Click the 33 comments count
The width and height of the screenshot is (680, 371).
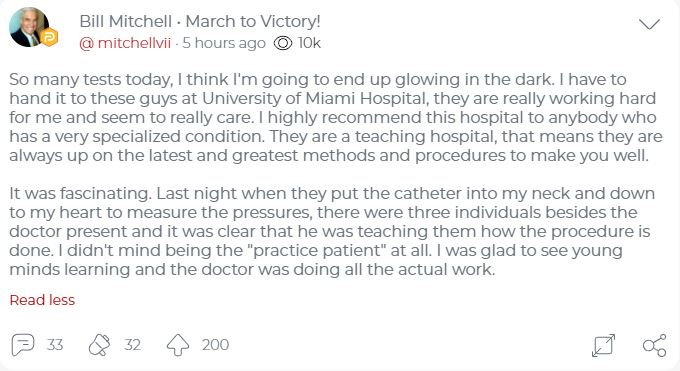tap(55, 345)
